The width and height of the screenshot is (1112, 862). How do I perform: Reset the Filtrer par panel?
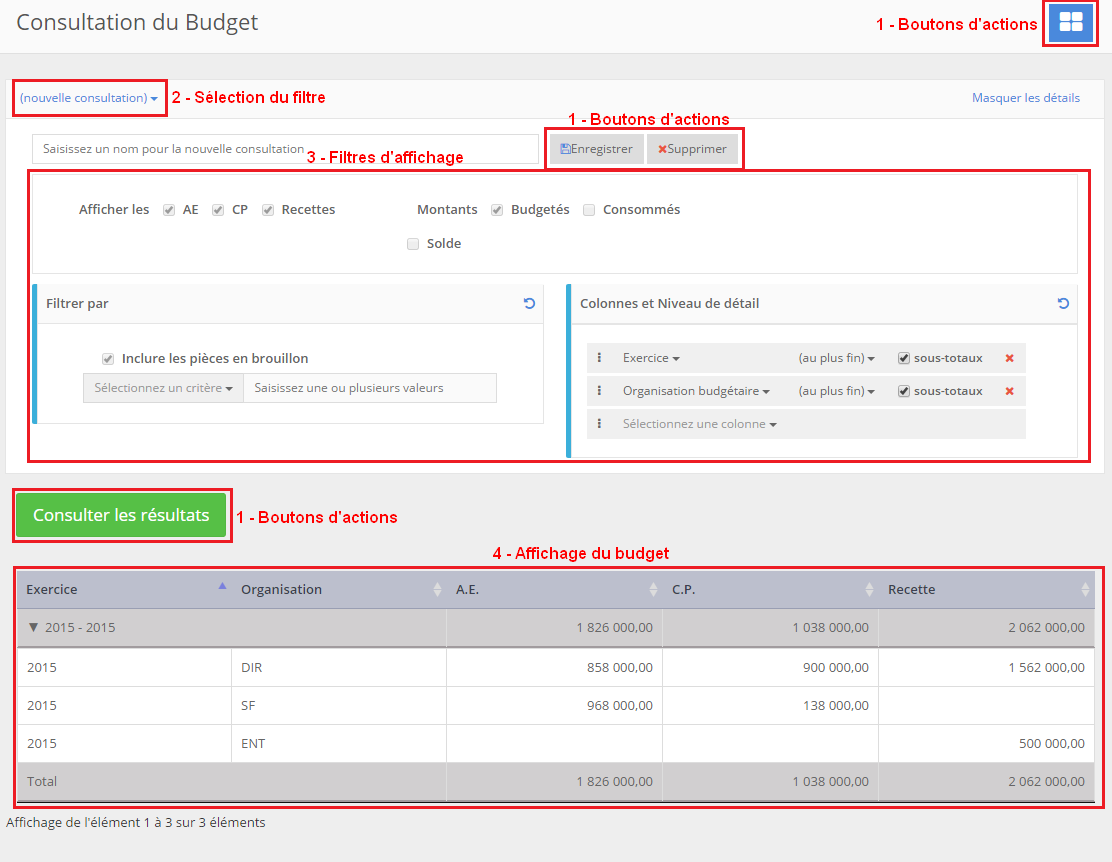529,303
